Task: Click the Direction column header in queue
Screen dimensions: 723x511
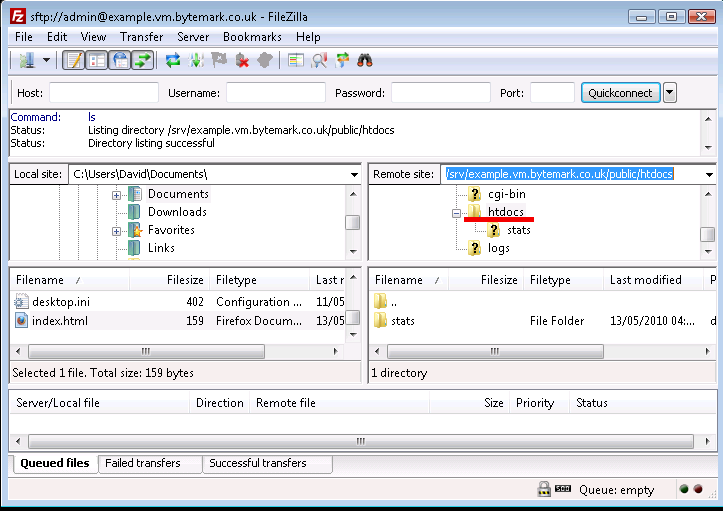Action: point(219,403)
